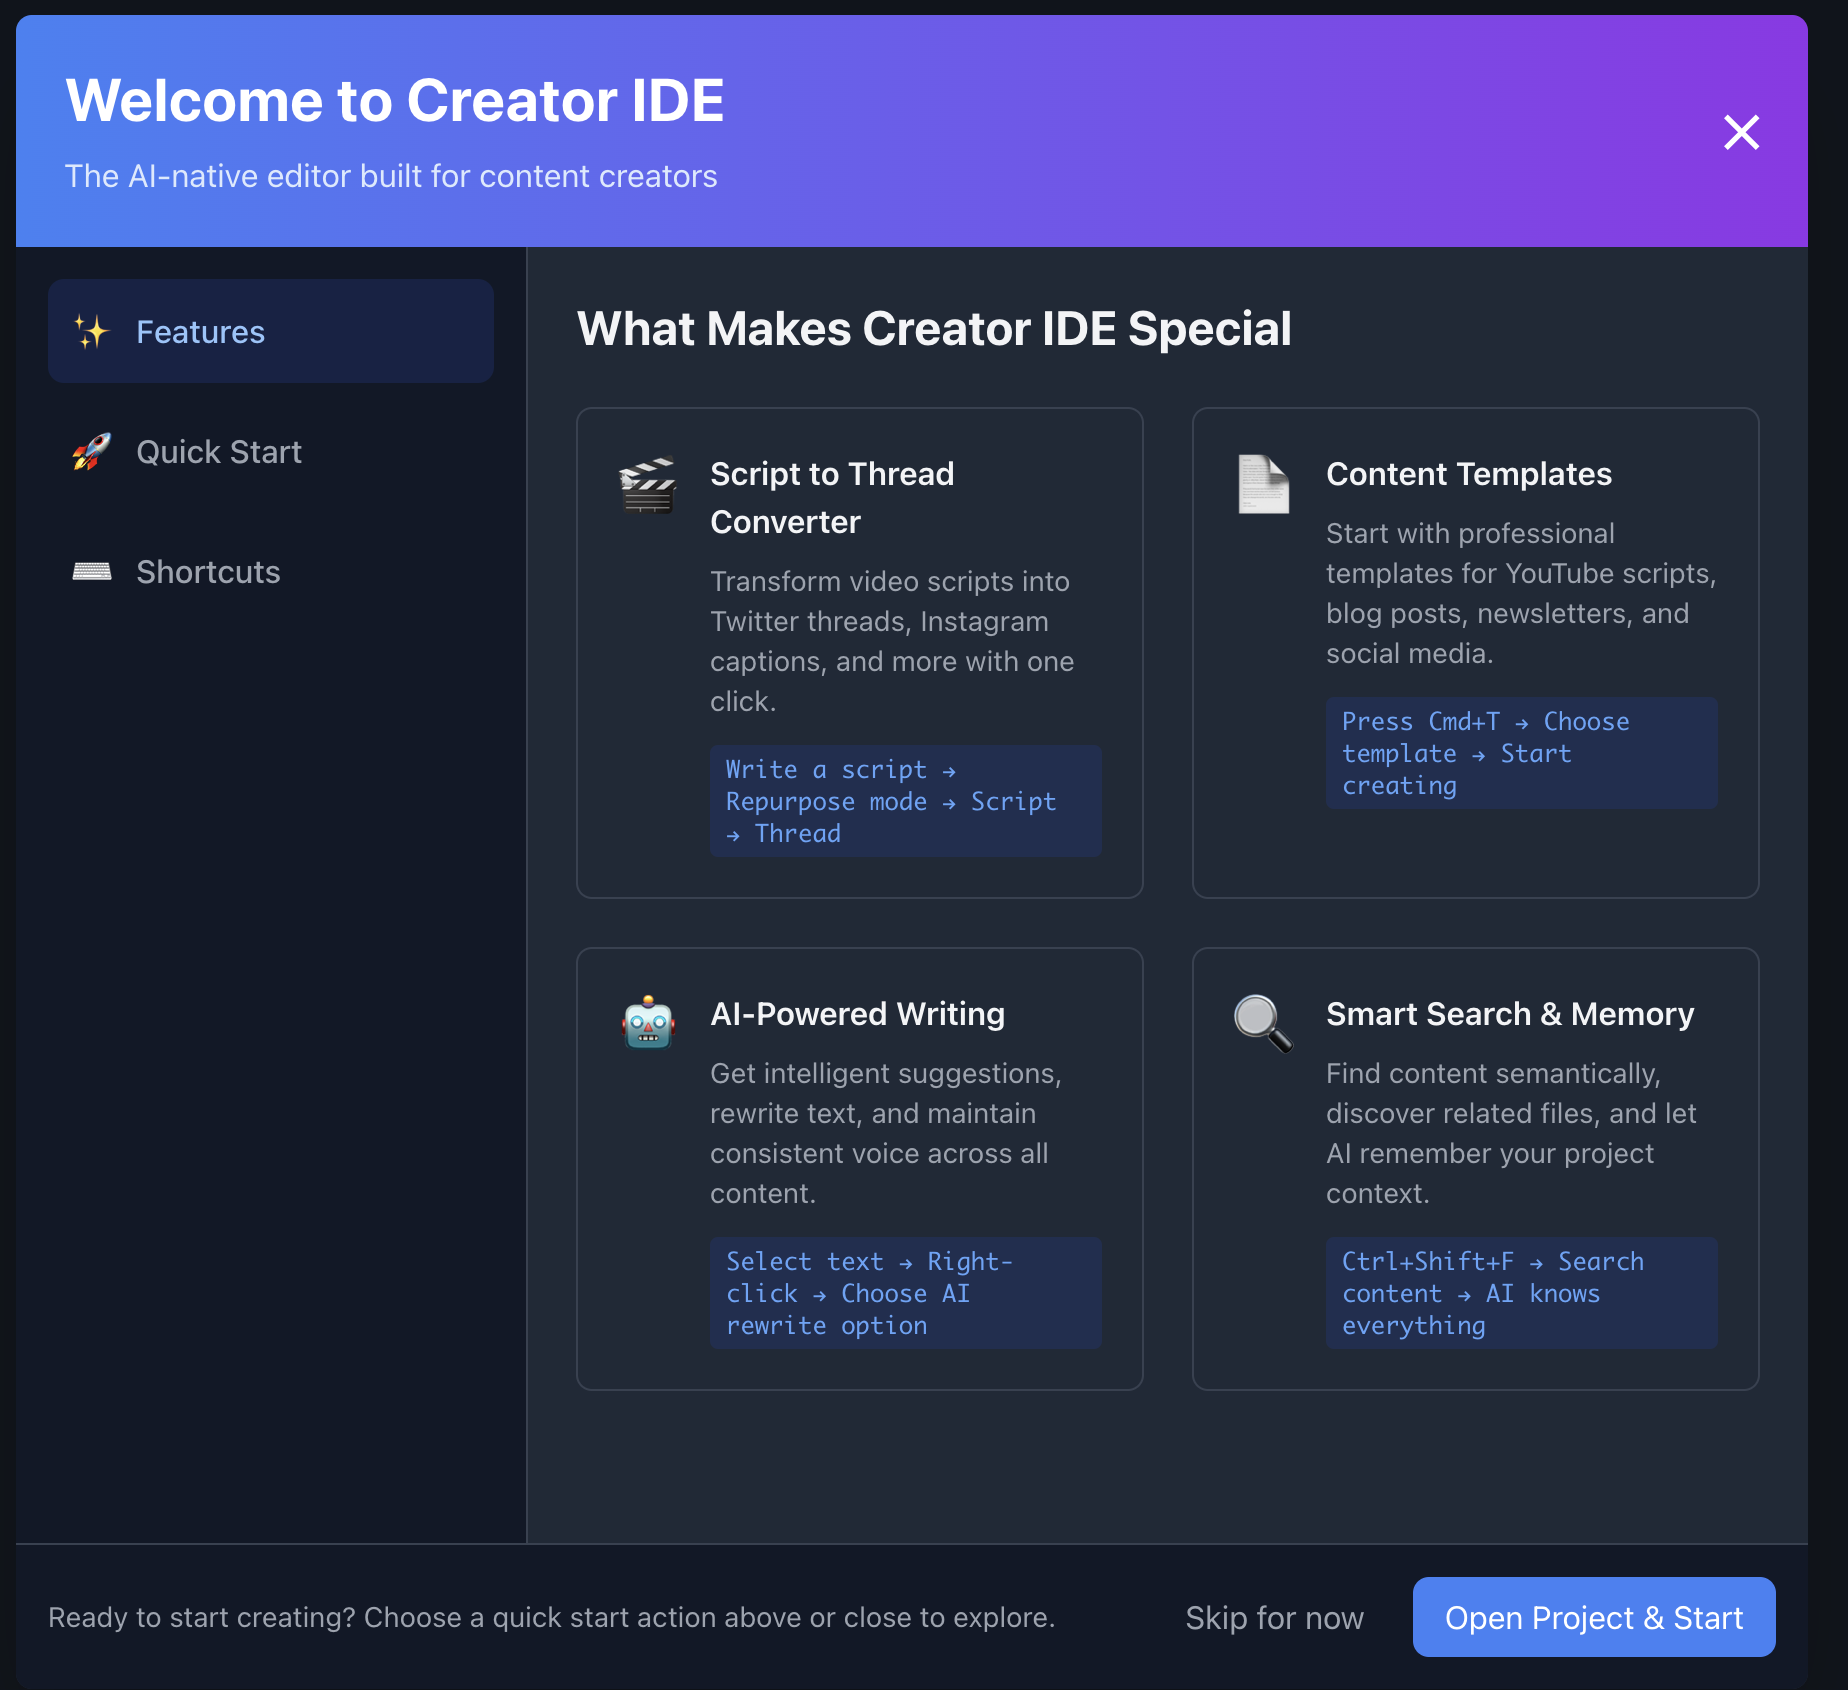The width and height of the screenshot is (1848, 1690).
Task: Click the 'Ready to start creating?' footer text
Action: pos(552,1617)
